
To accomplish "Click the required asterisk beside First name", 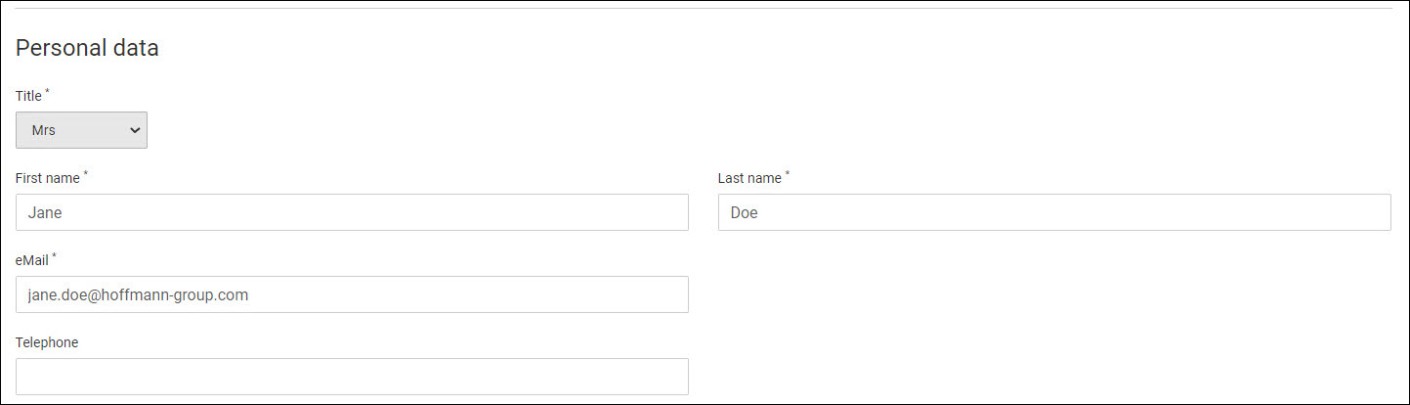I will (x=85, y=175).
